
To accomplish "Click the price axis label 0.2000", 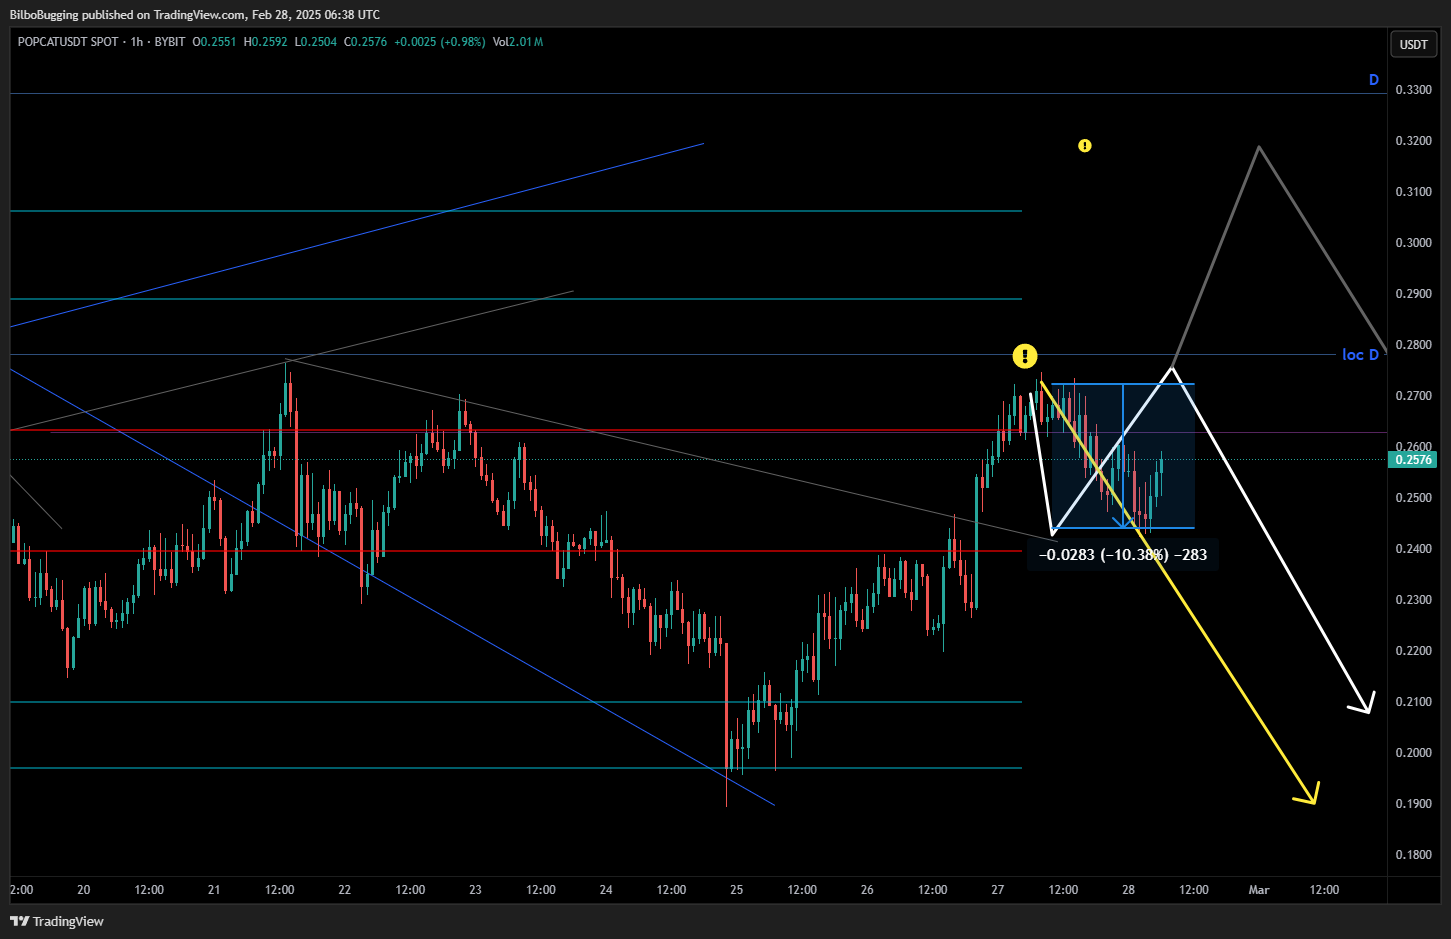I will pyautogui.click(x=1413, y=753).
